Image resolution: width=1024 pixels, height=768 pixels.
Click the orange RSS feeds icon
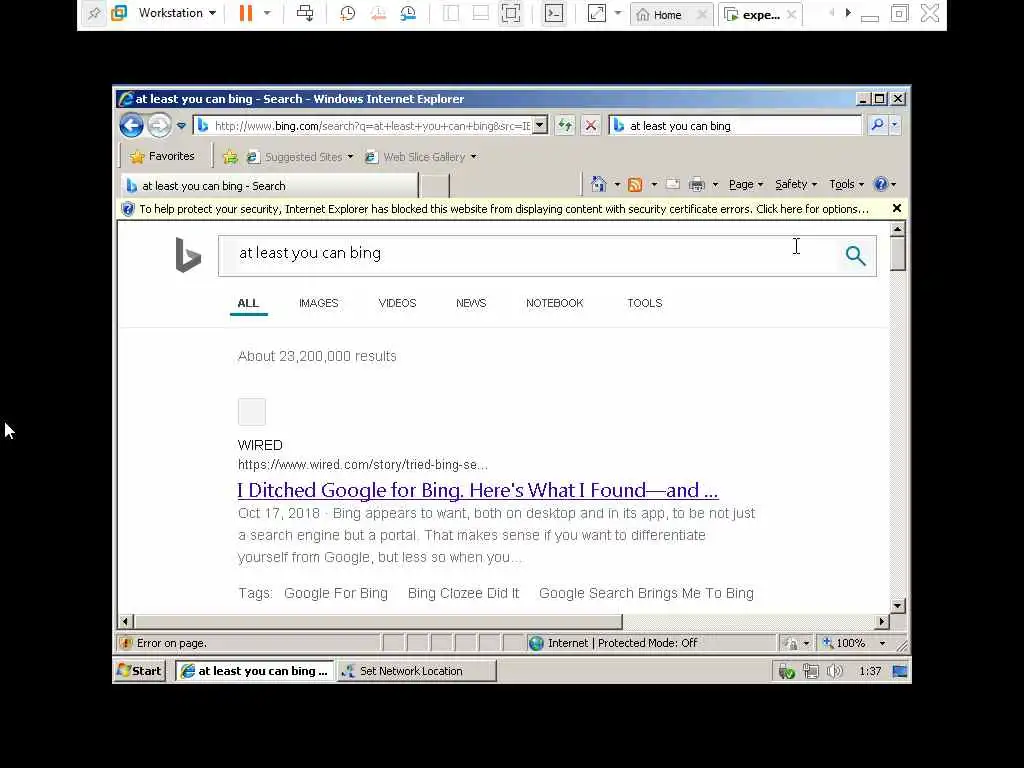click(635, 185)
